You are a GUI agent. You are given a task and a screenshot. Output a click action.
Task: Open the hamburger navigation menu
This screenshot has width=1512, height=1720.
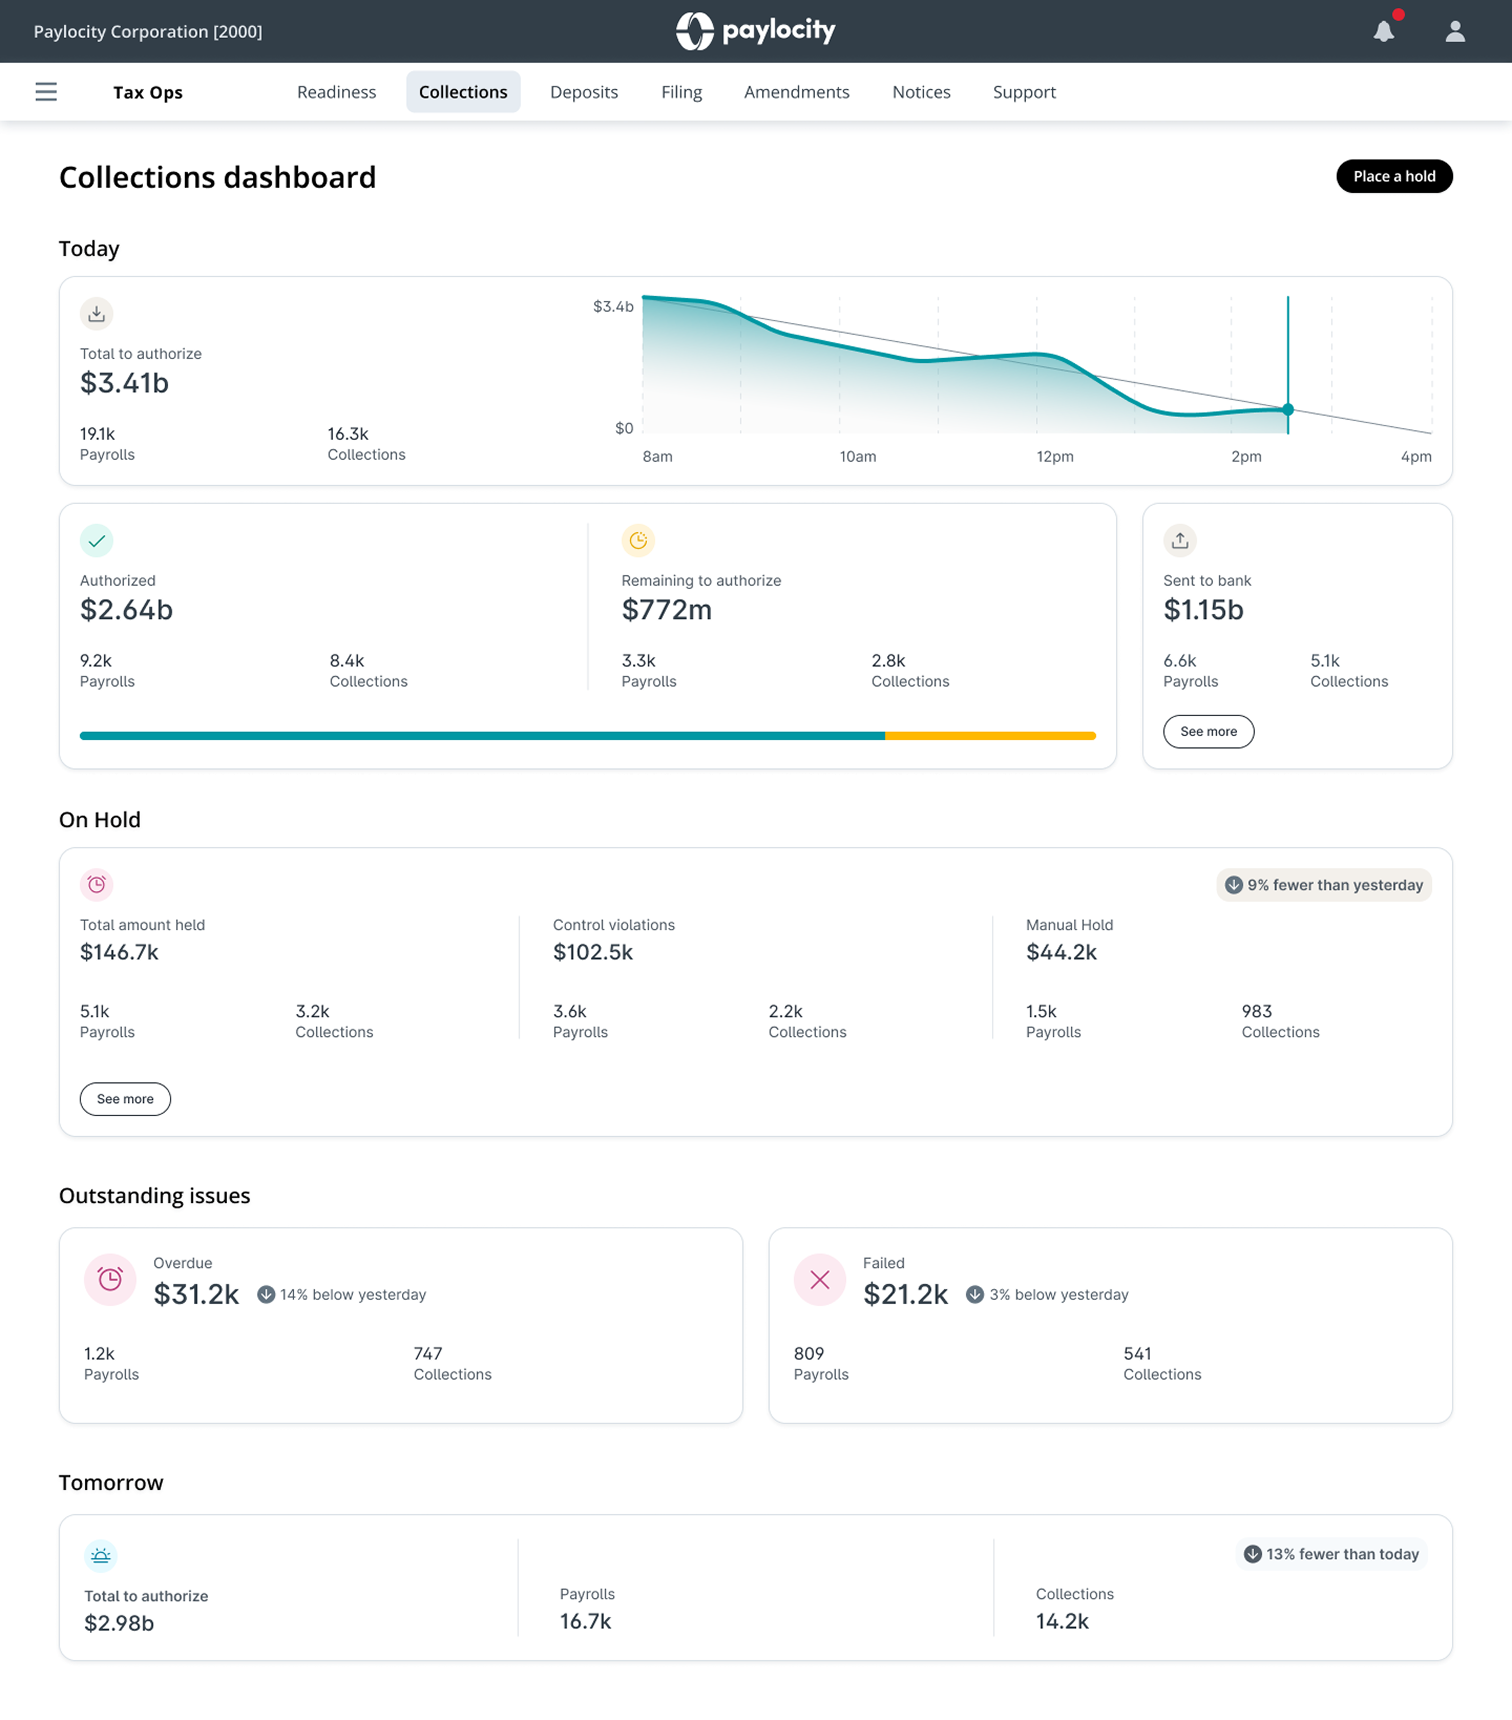tap(46, 92)
